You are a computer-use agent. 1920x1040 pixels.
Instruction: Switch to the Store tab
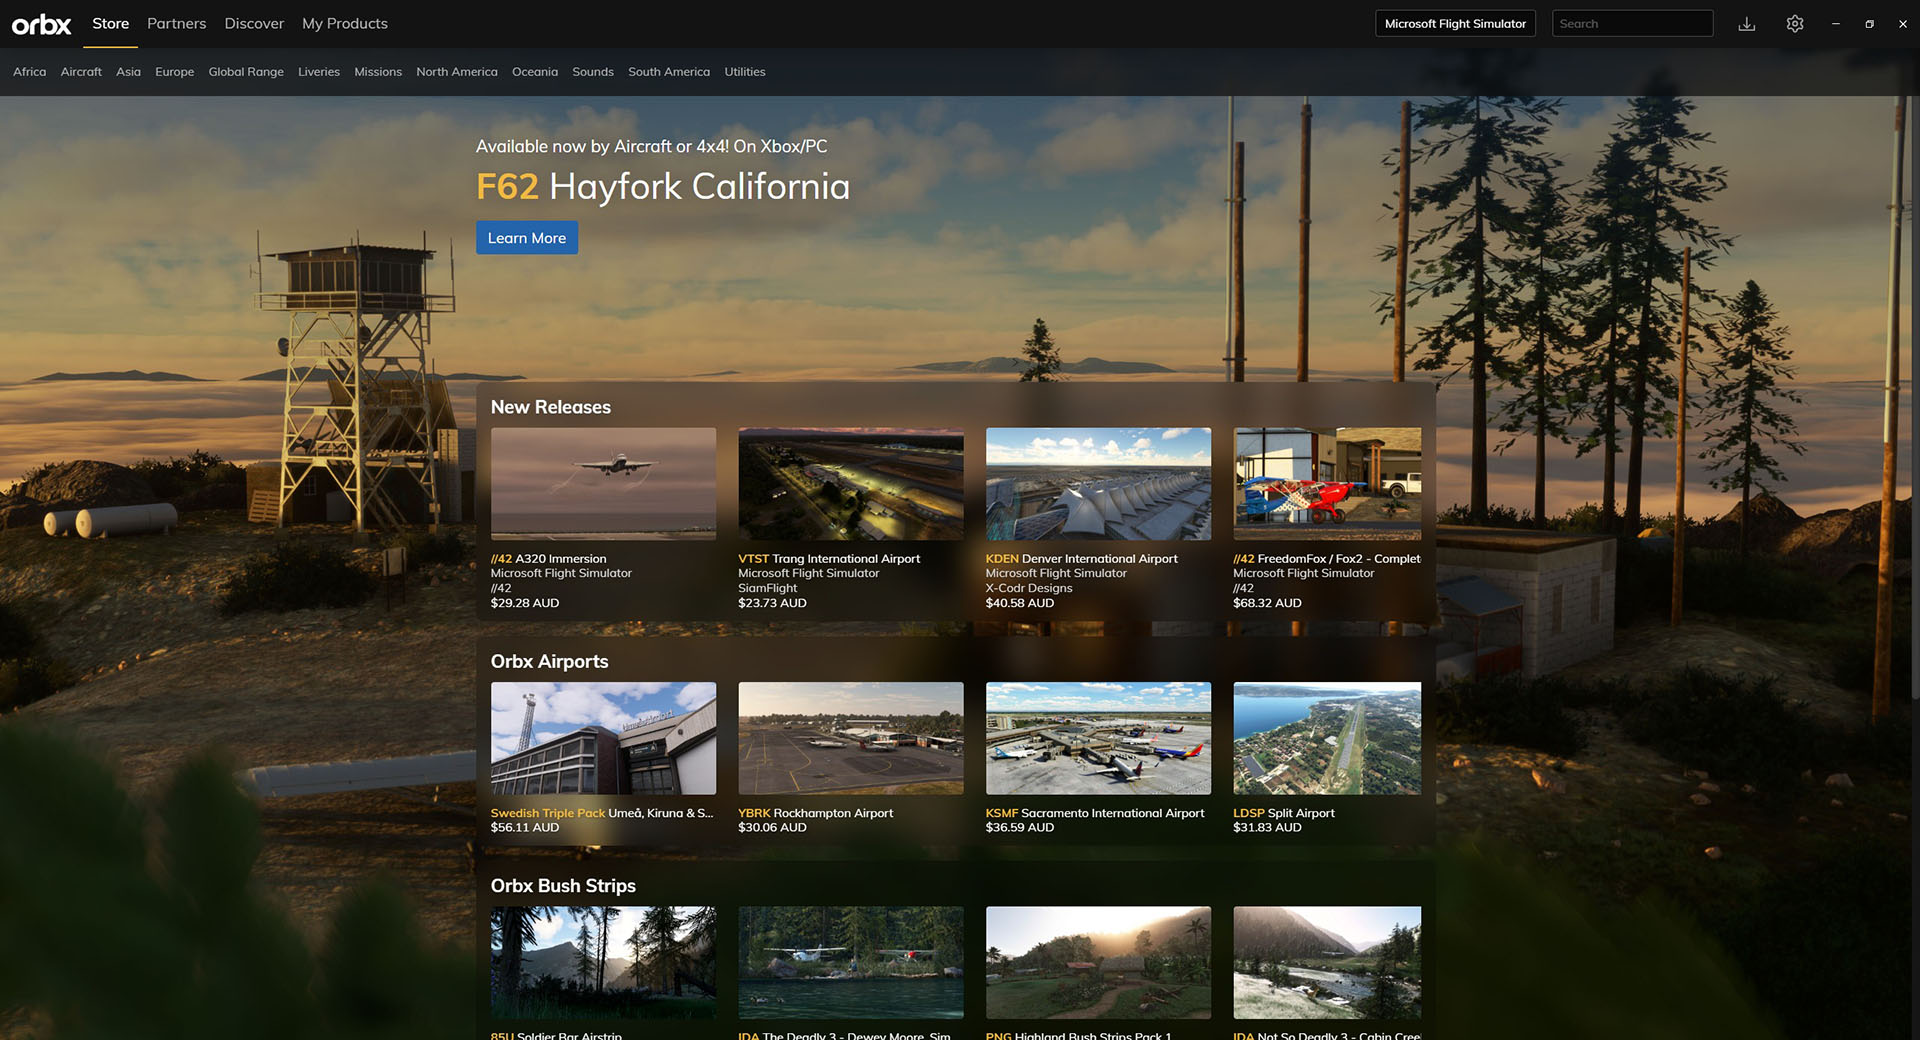coord(110,23)
